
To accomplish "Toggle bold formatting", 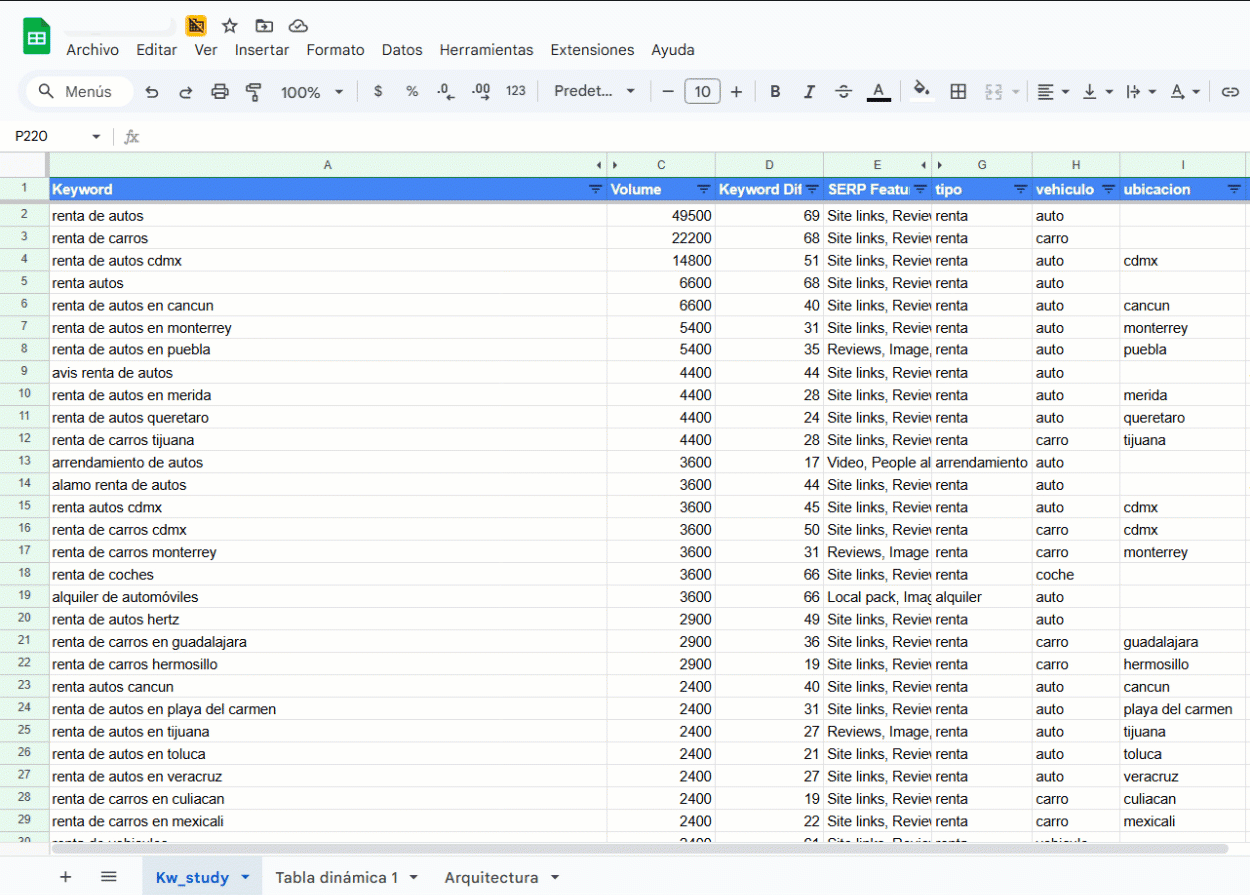I will click(x=775, y=92).
